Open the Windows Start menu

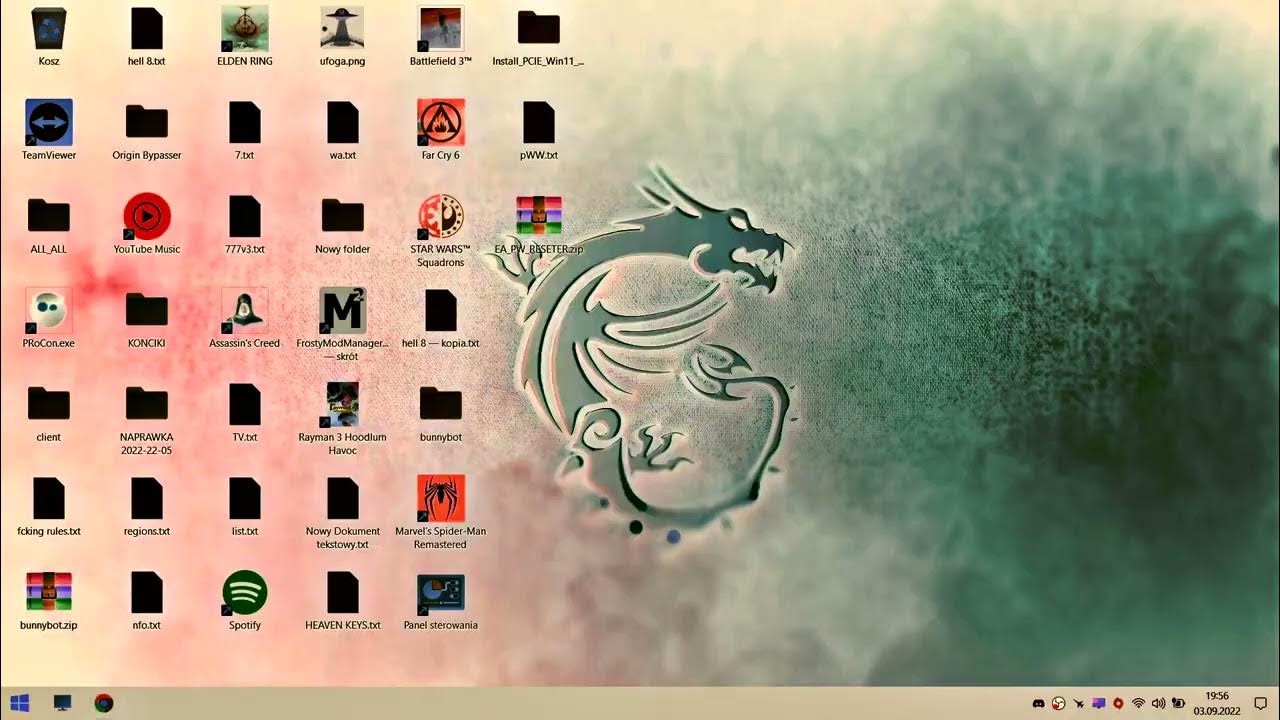coord(18,703)
